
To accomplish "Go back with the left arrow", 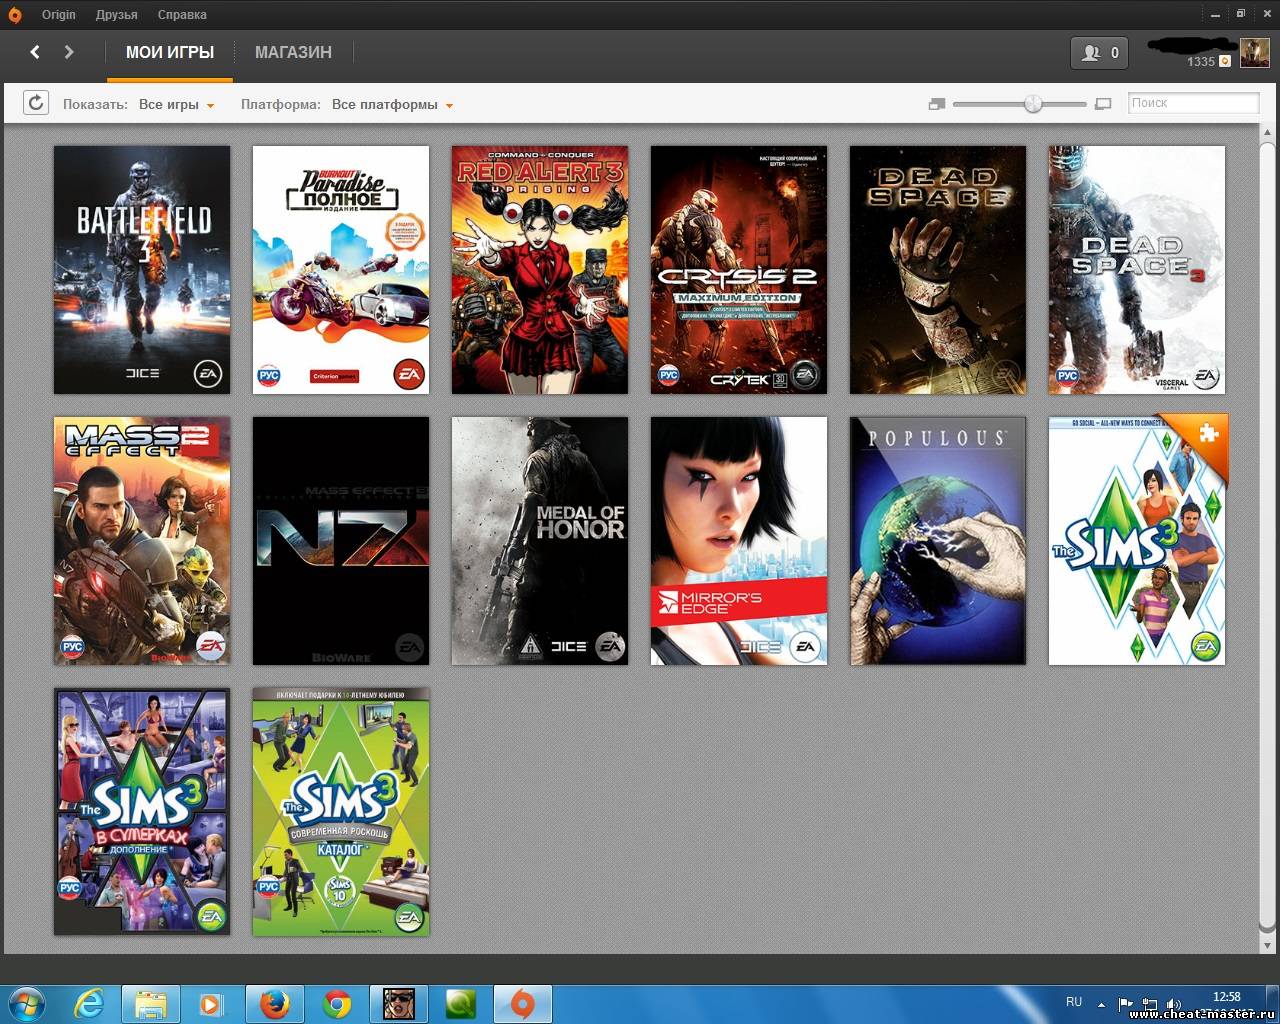I will point(35,52).
